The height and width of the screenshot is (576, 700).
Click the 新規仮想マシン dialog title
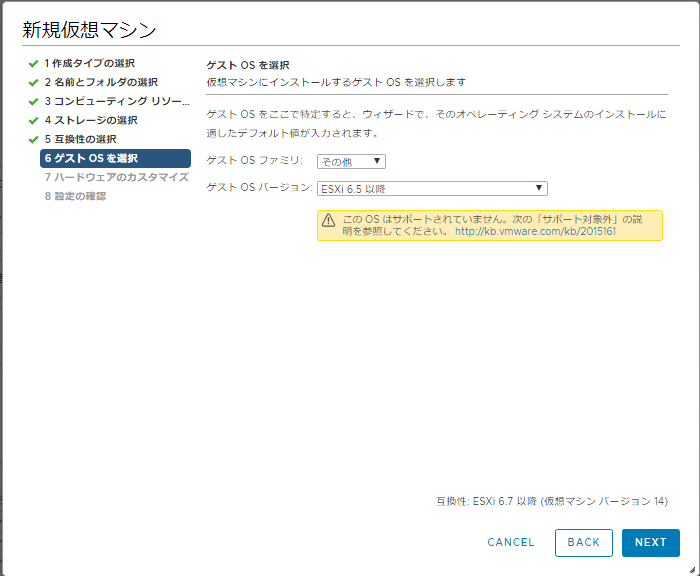(89, 30)
